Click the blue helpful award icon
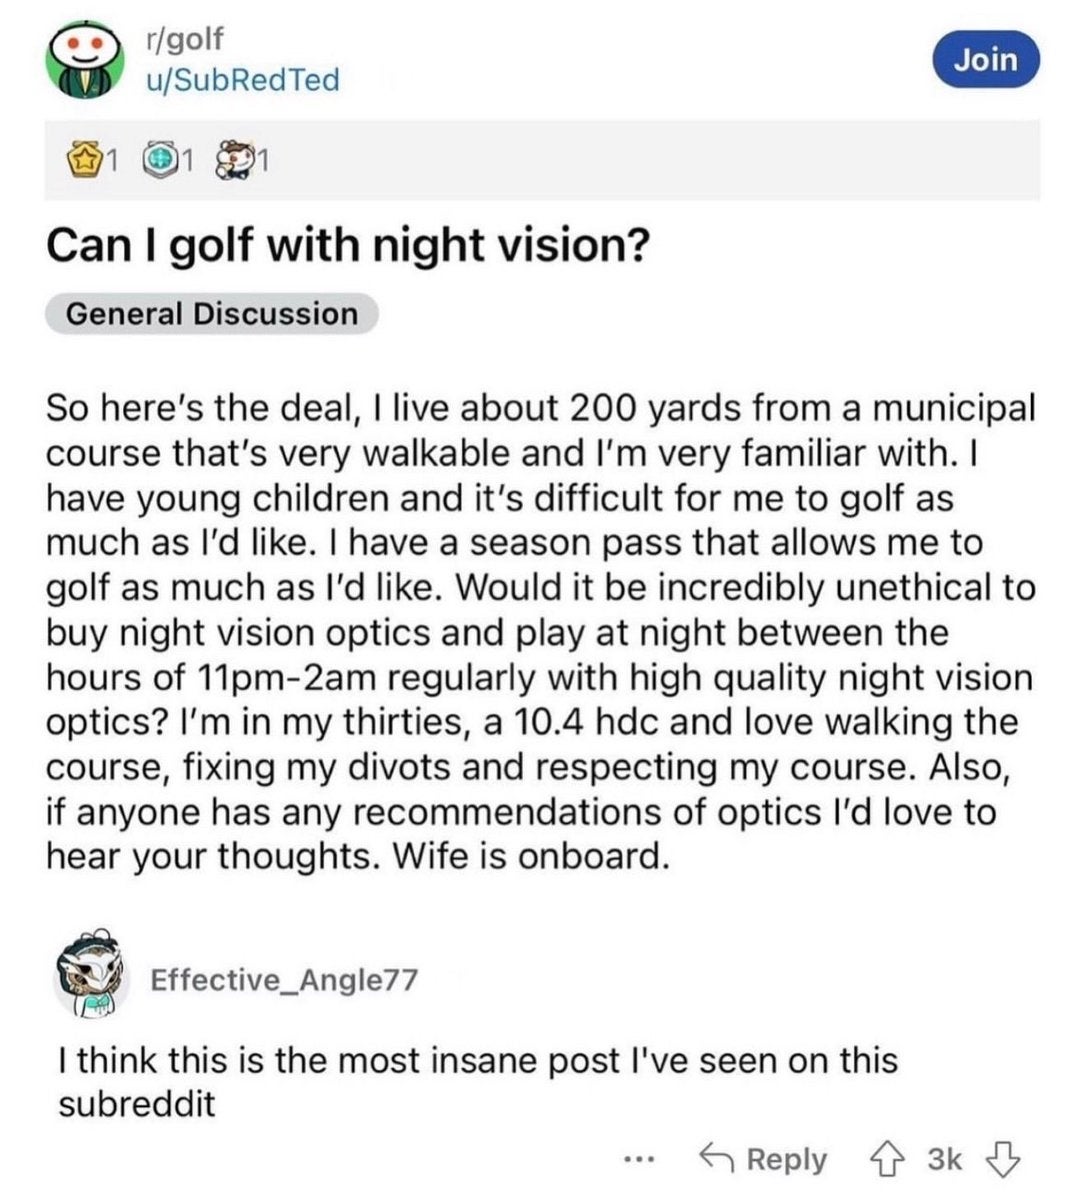 pyautogui.click(x=154, y=158)
